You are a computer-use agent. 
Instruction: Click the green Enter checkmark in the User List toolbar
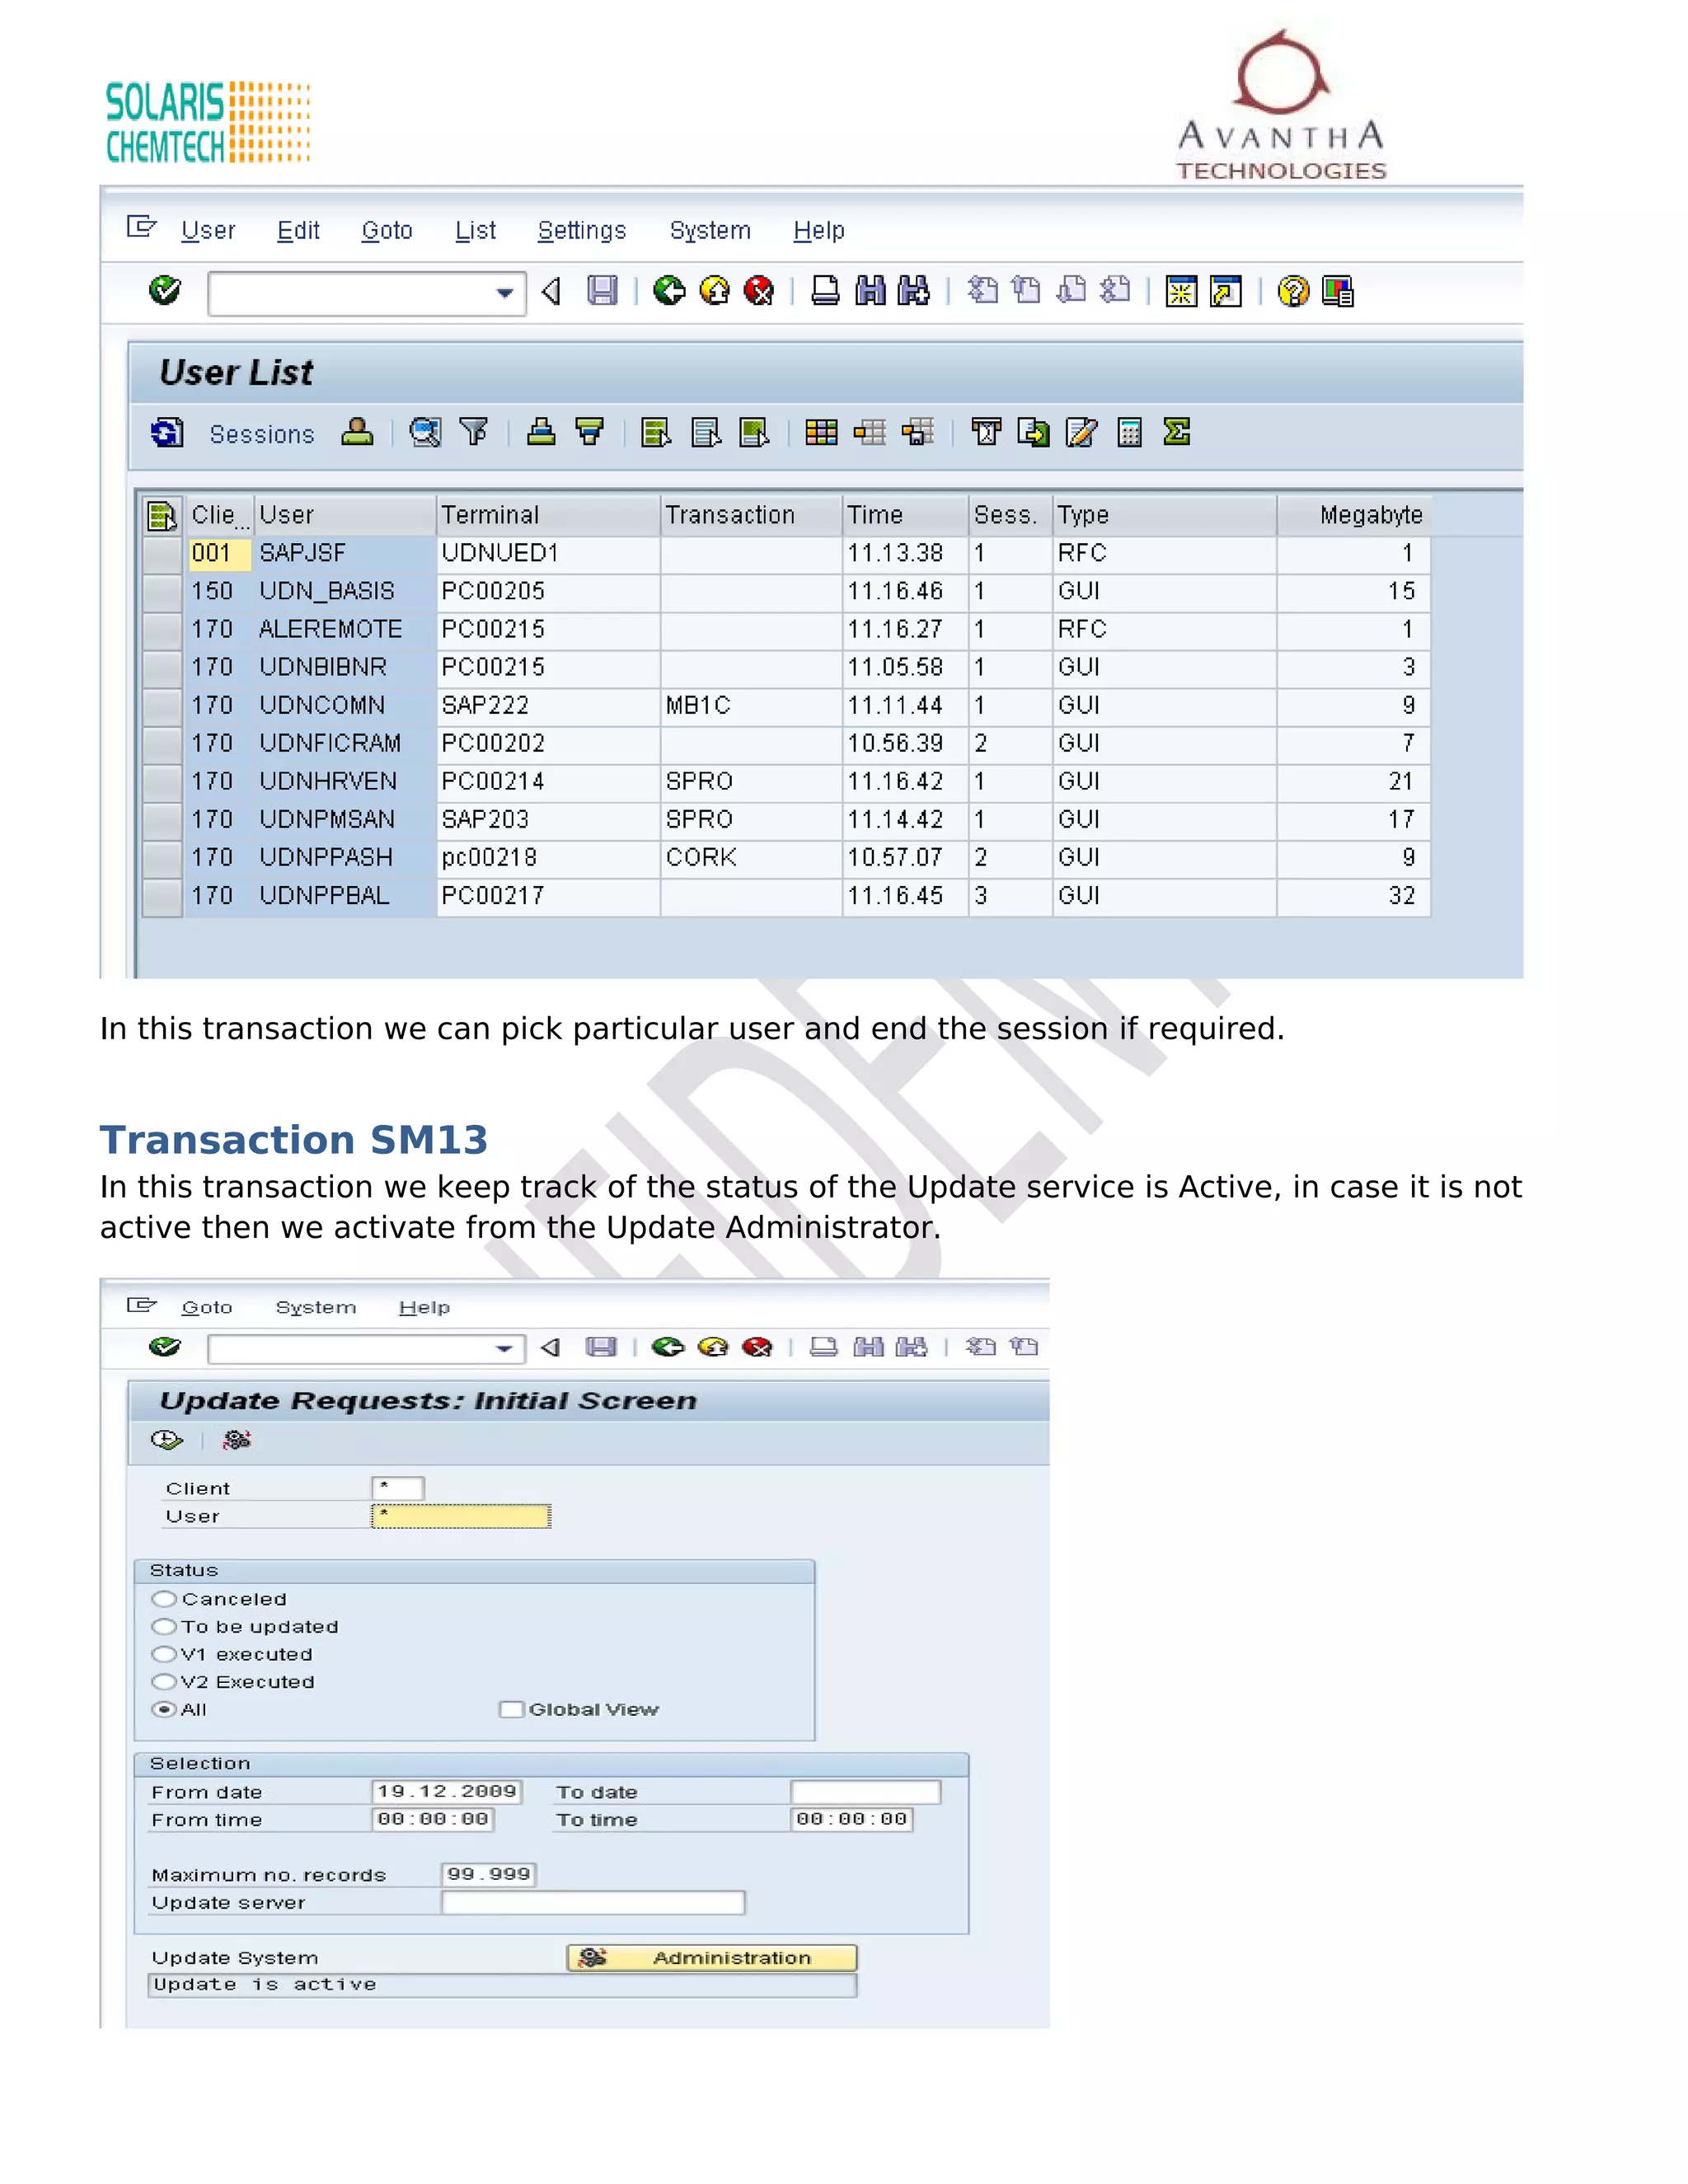pos(165,291)
